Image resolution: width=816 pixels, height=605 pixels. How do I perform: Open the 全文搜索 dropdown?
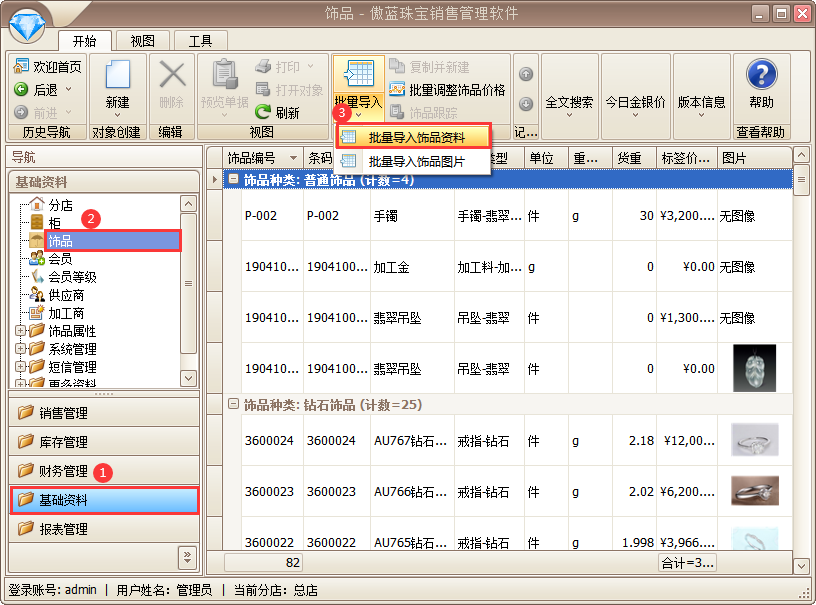pos(569,97)
